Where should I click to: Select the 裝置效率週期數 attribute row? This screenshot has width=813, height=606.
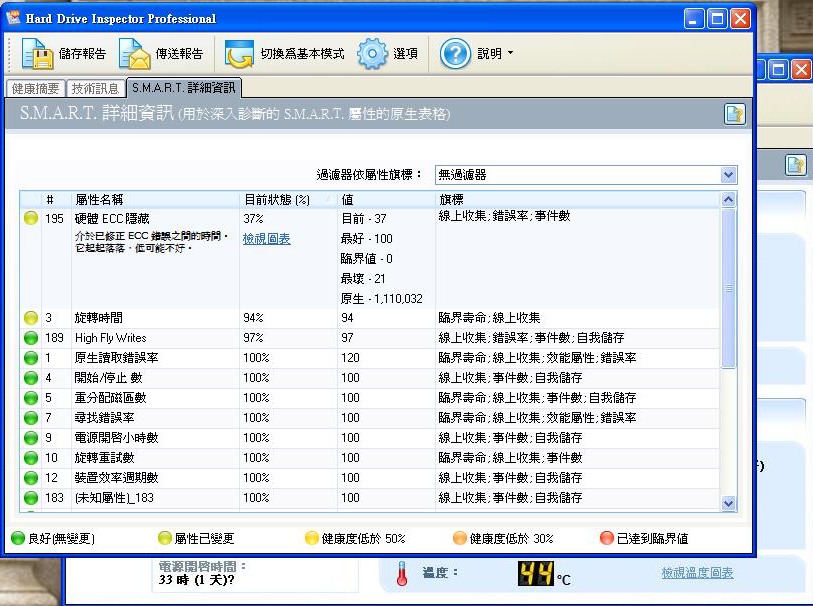(x=370, y=477)
